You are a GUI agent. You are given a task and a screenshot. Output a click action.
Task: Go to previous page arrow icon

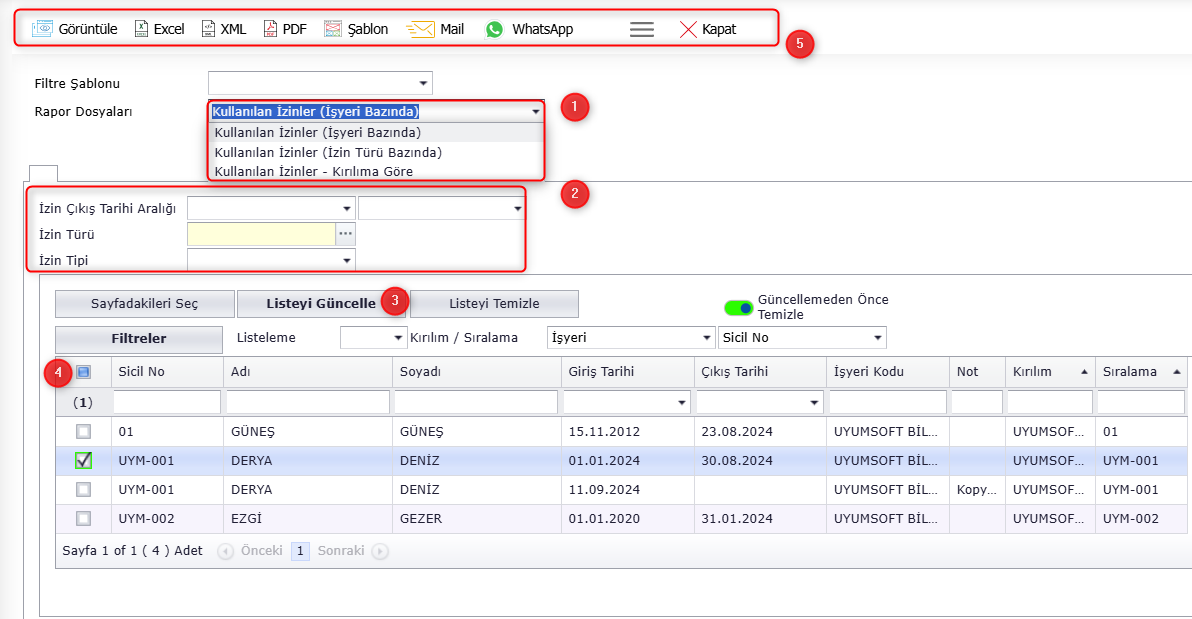point(225,551)
